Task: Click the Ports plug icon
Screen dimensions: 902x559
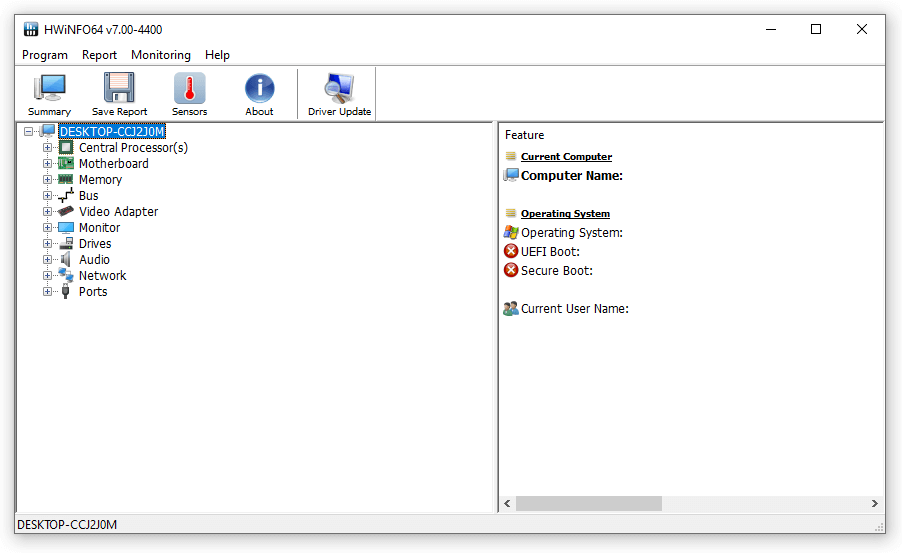Action: pos(66,292)
